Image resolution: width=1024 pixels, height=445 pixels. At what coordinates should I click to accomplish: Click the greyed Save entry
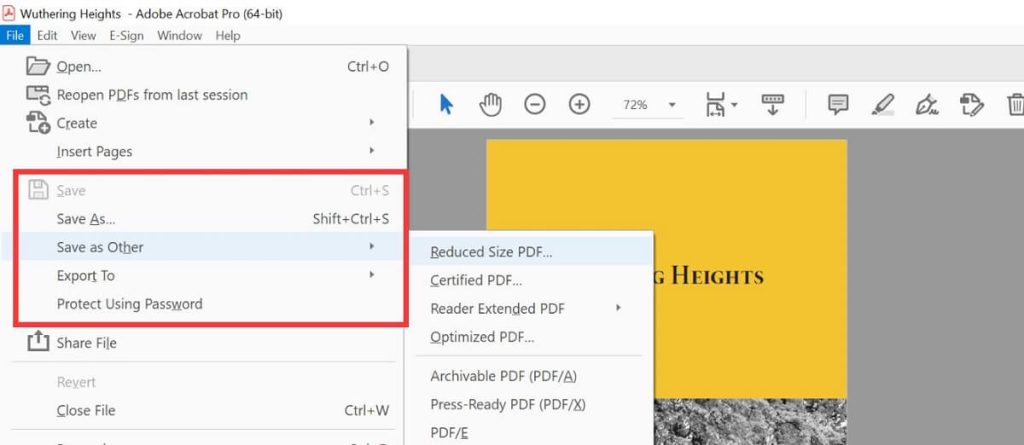tap(203, 191)
